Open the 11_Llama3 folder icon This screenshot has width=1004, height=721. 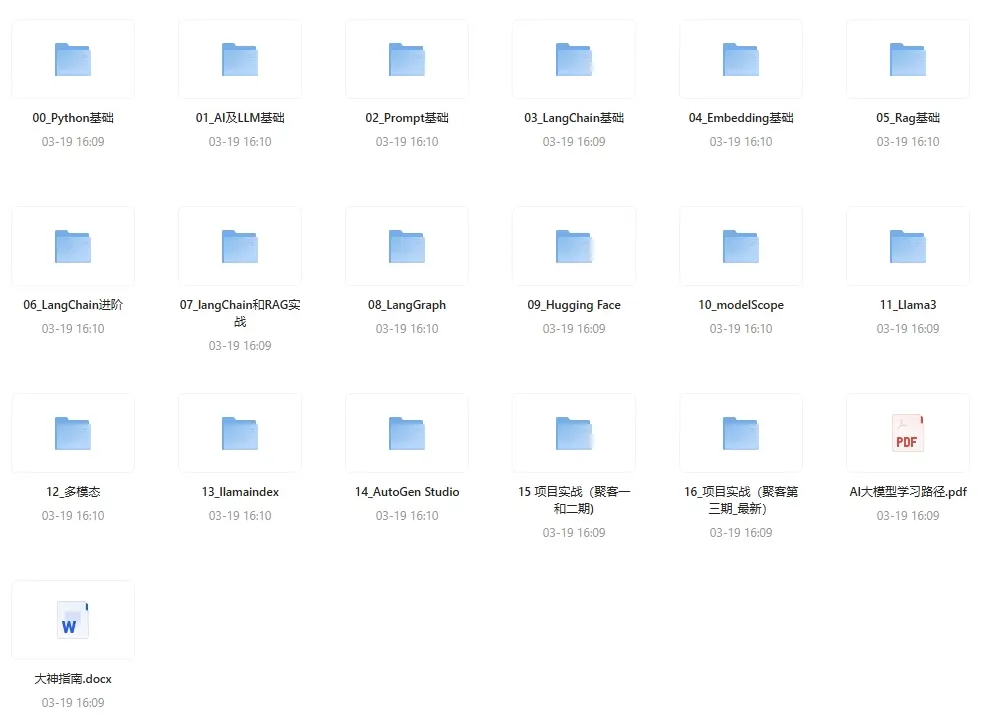click(x=908, y=247)
